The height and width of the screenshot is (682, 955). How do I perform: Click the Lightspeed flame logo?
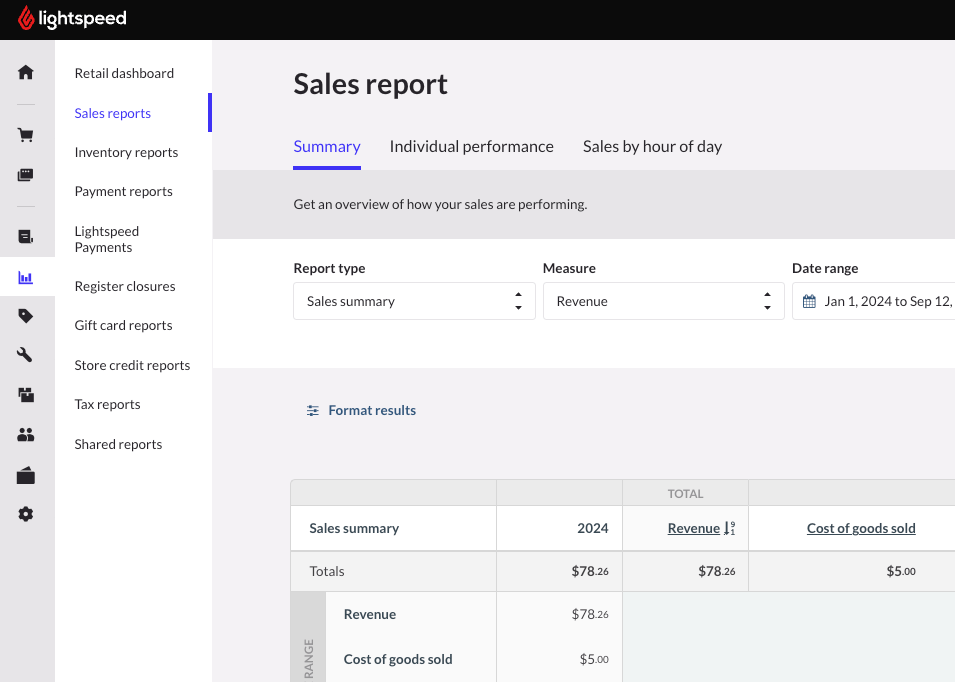click(x=26, y=19)
